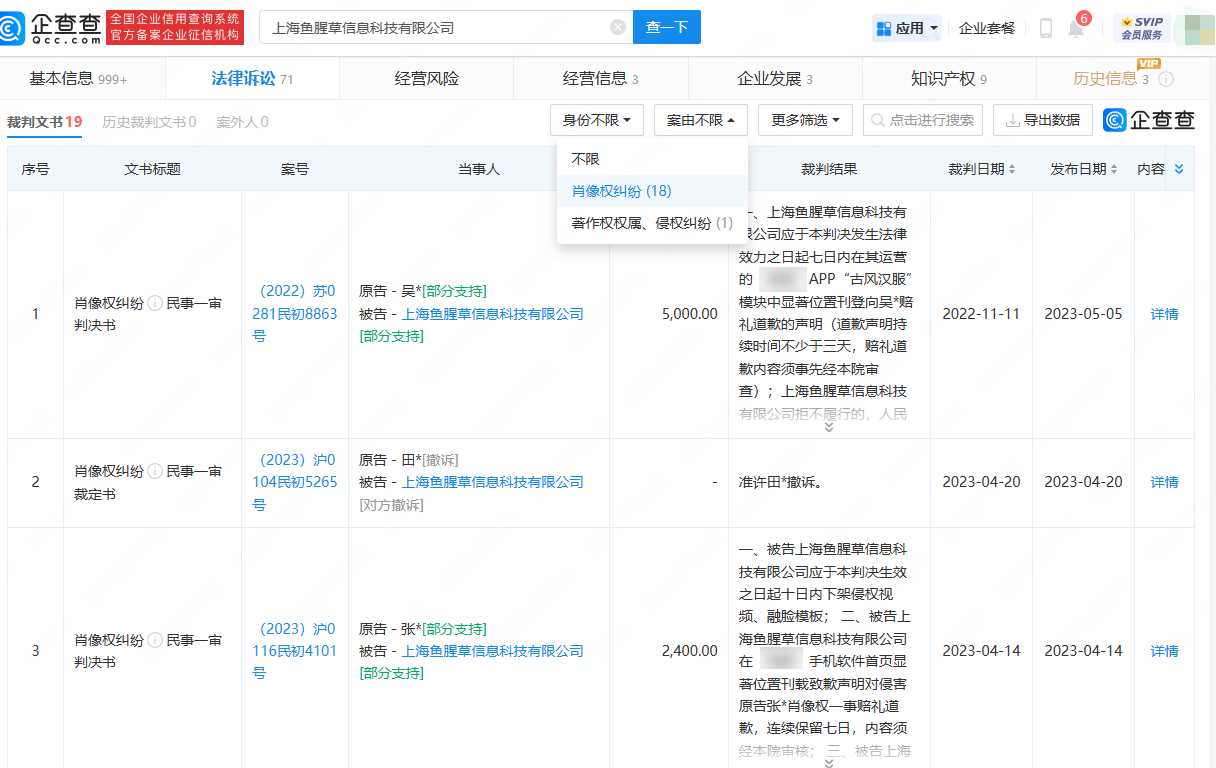Click the 导出数据 export button
1216x768 pixels.
pyautogui.click(x=1042, y=120)
